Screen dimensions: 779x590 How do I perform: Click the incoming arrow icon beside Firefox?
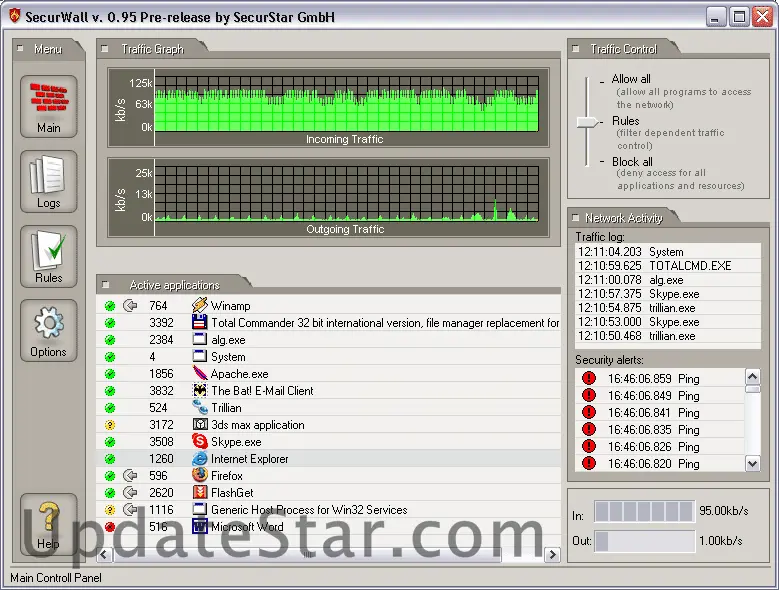pos(130,475)
